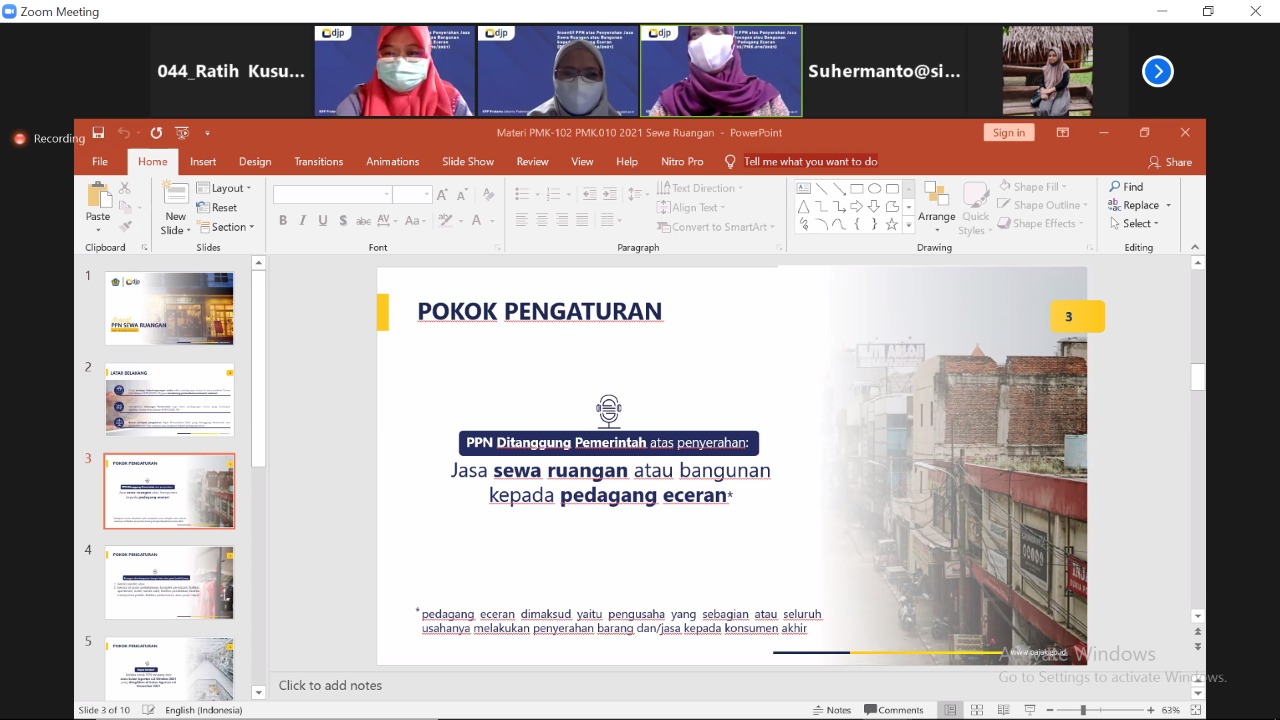This screenshot has height=720, width=1280.
Task: Open the Transitions ribbon tab
Action: [x=318, y=162]
